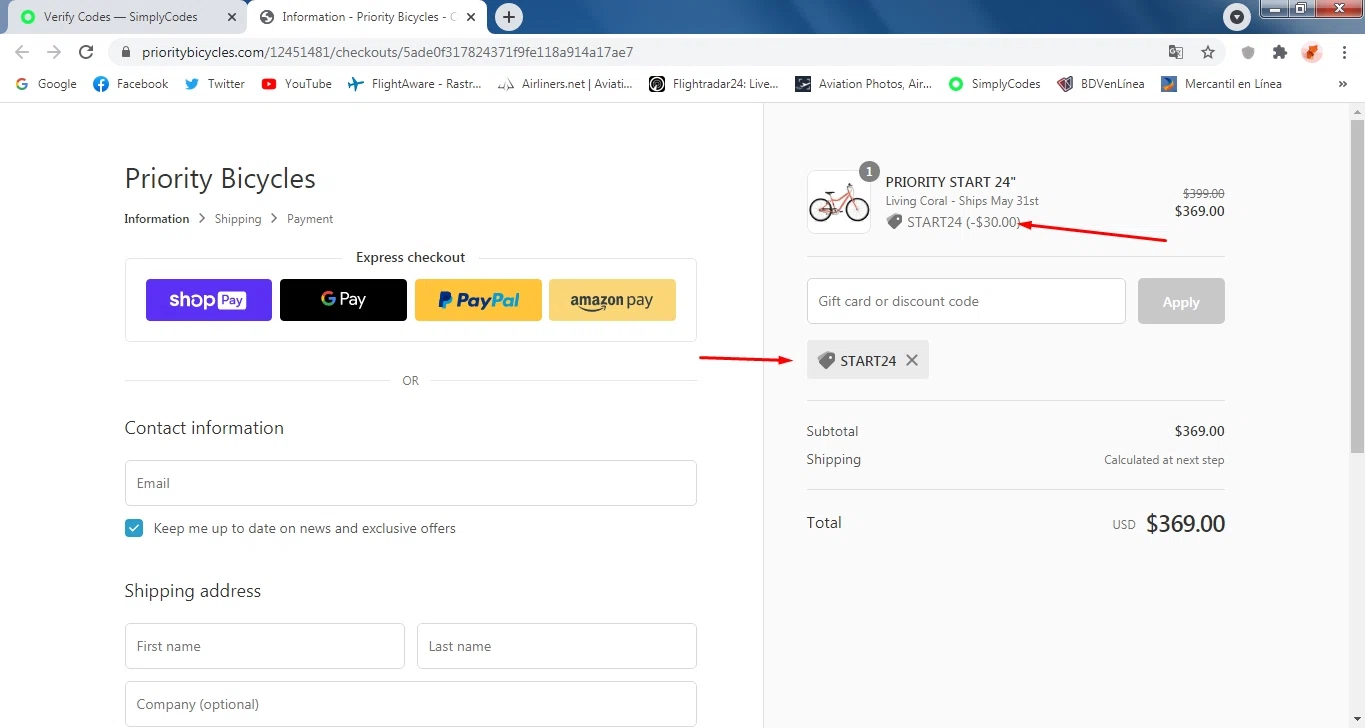Check out with Google Pay
The width and height of the screenshot is (1365, 728).
343,300
